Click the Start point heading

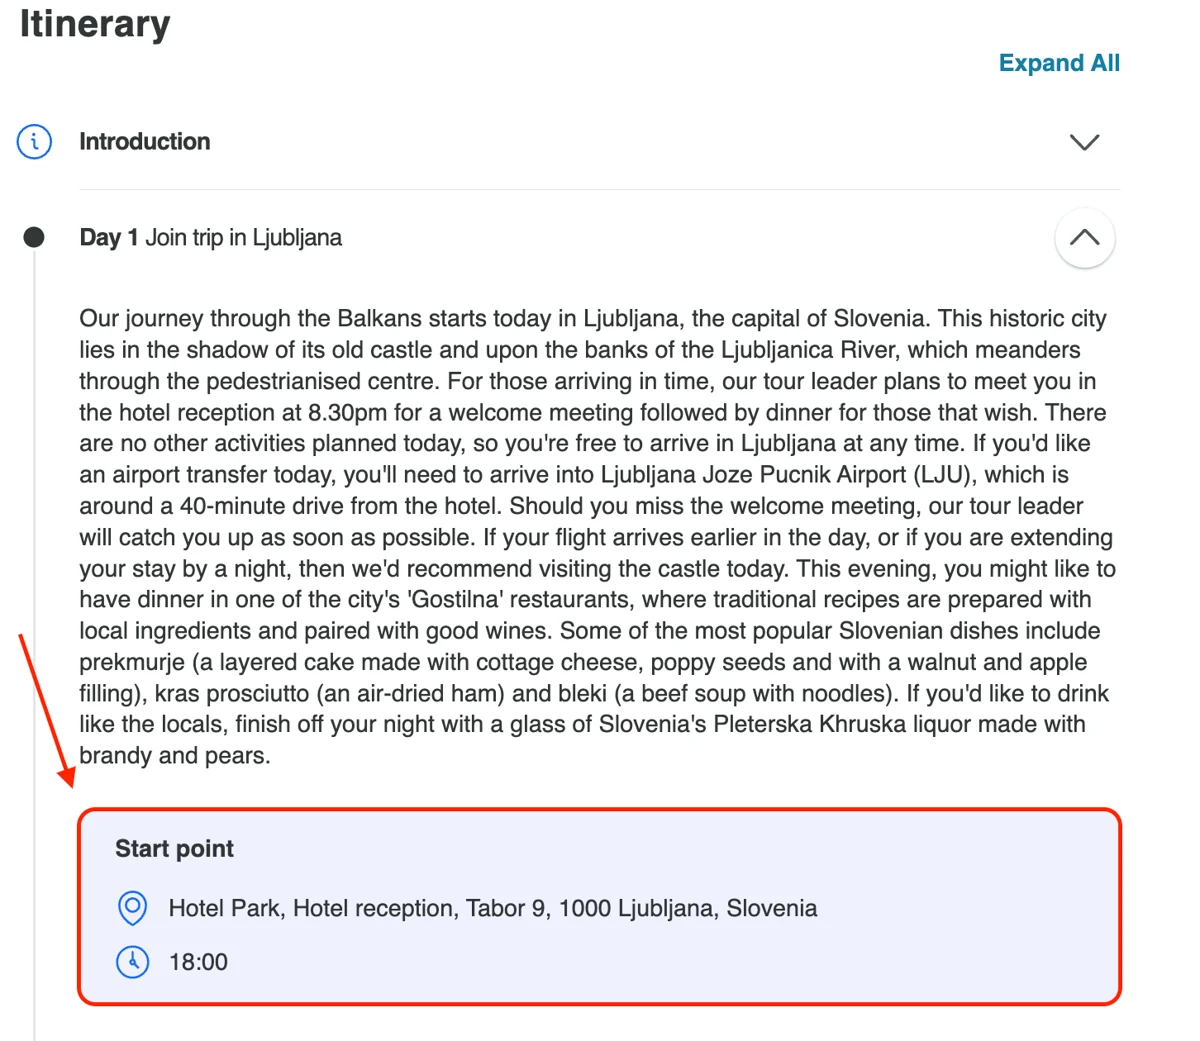[174, 848]
